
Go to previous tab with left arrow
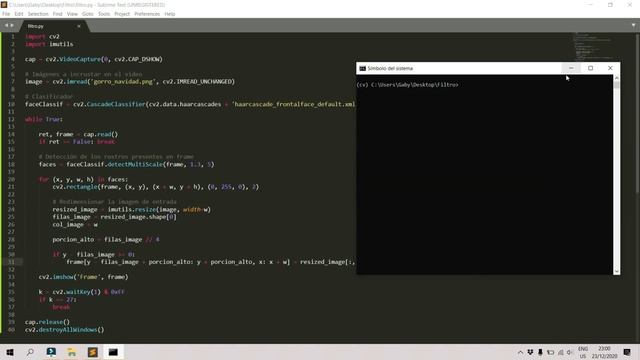pos(6,25)
